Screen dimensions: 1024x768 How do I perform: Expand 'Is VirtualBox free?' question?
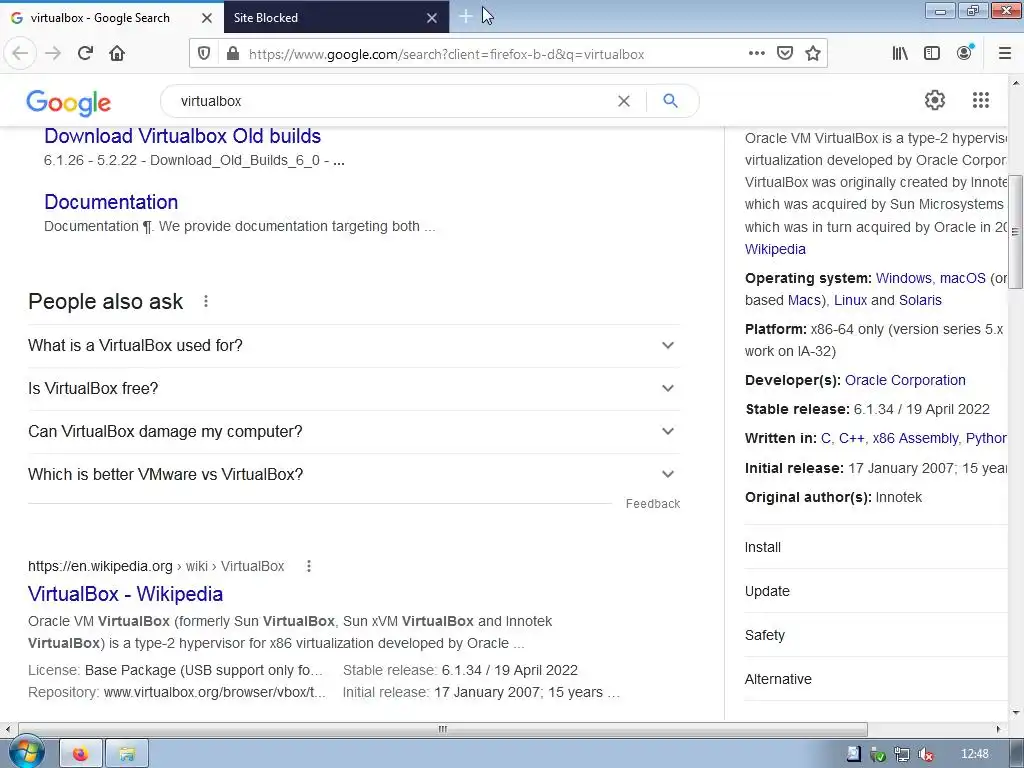point(354,389)
